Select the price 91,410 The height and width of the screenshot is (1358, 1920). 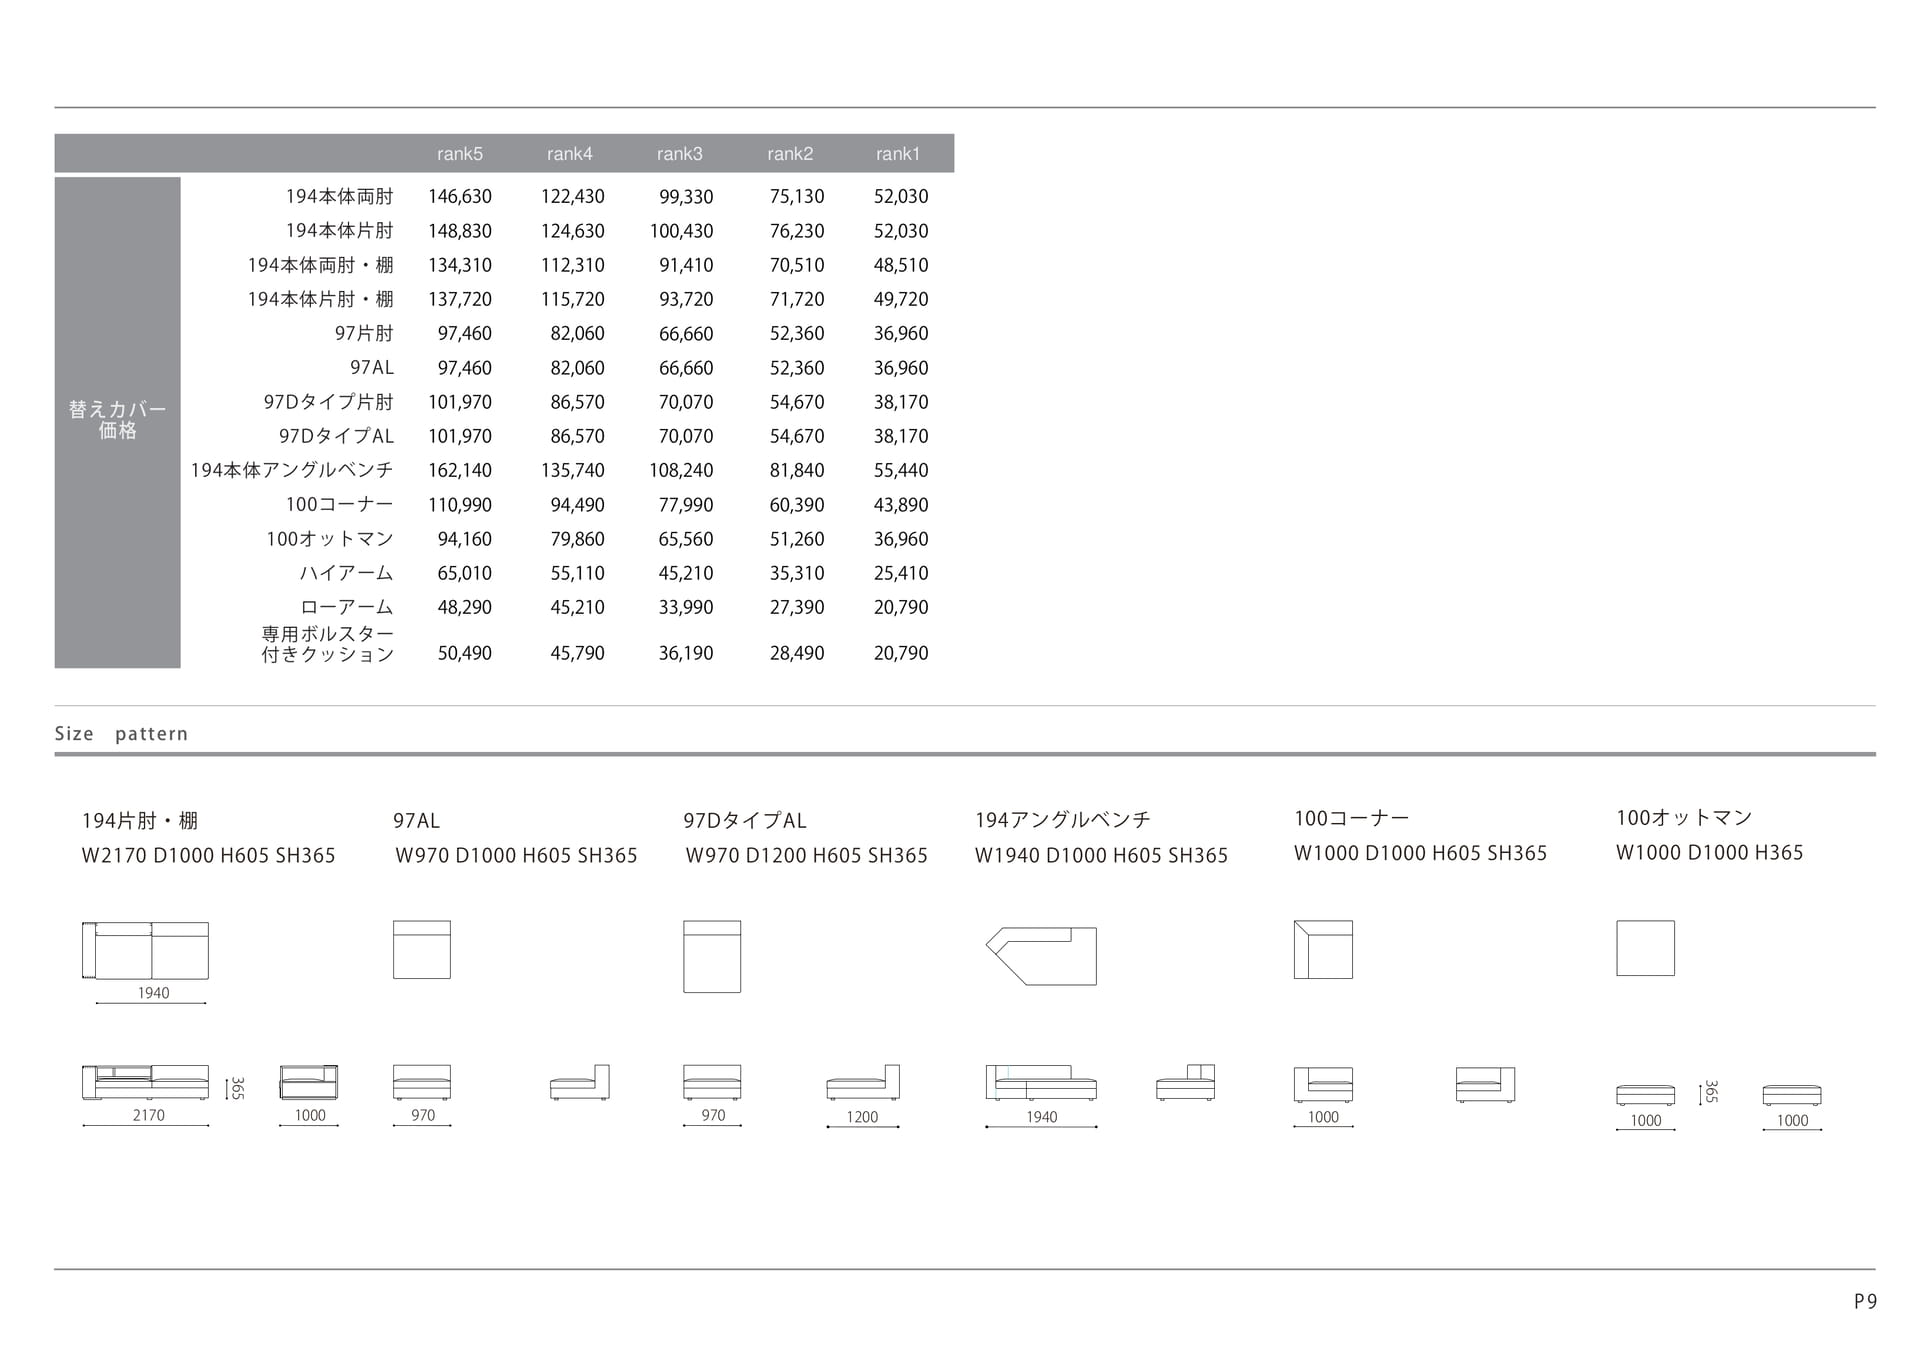(686, 265)
